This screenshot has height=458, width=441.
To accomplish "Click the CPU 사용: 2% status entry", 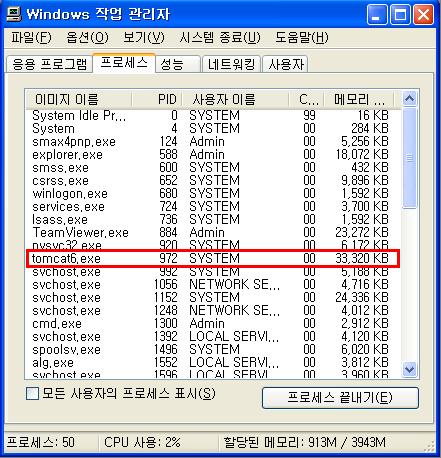I will 142,442.
